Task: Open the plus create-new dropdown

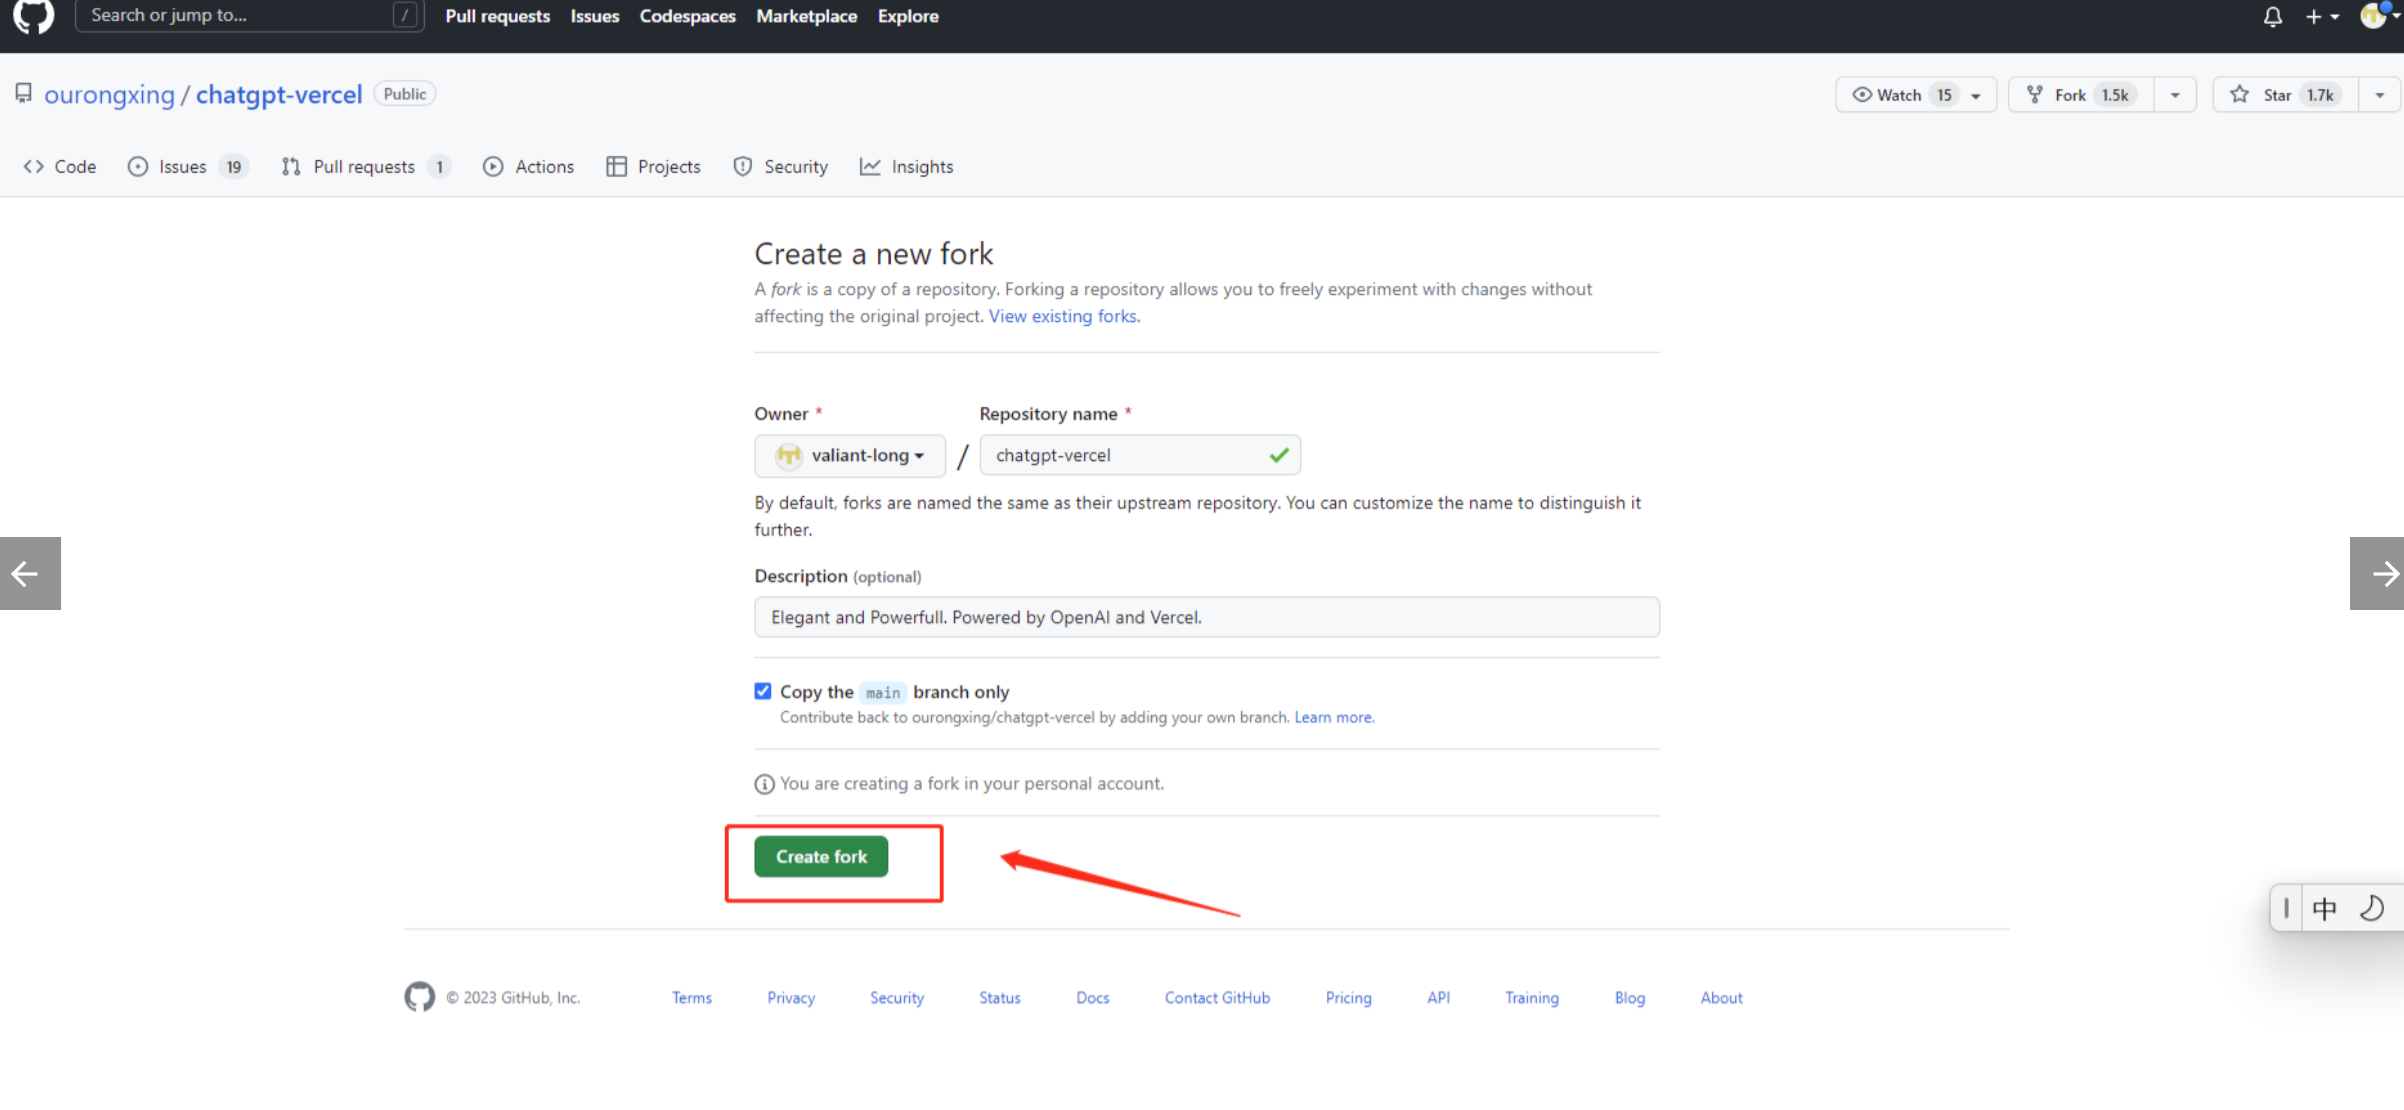Action: pyautogui.click(x=2321, y=16)
